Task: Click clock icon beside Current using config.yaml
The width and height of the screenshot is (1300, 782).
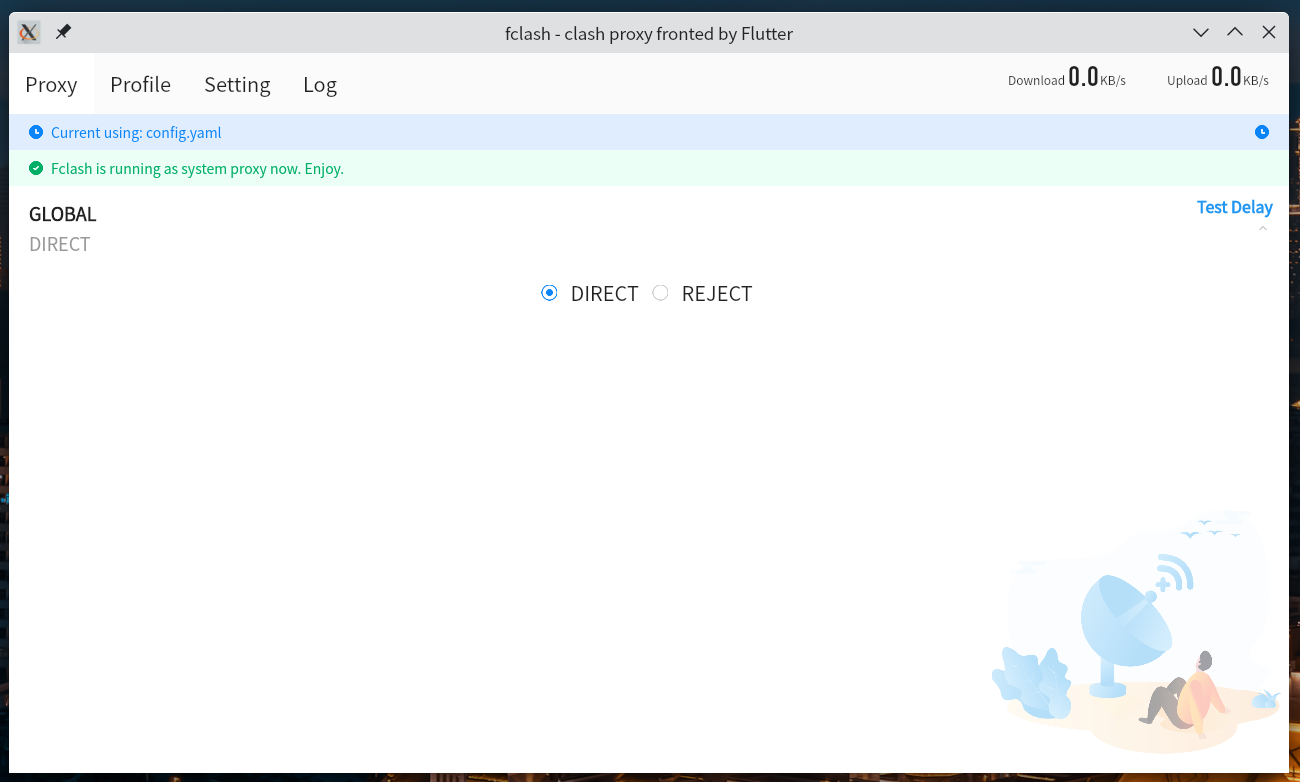Action: (36, 132)
